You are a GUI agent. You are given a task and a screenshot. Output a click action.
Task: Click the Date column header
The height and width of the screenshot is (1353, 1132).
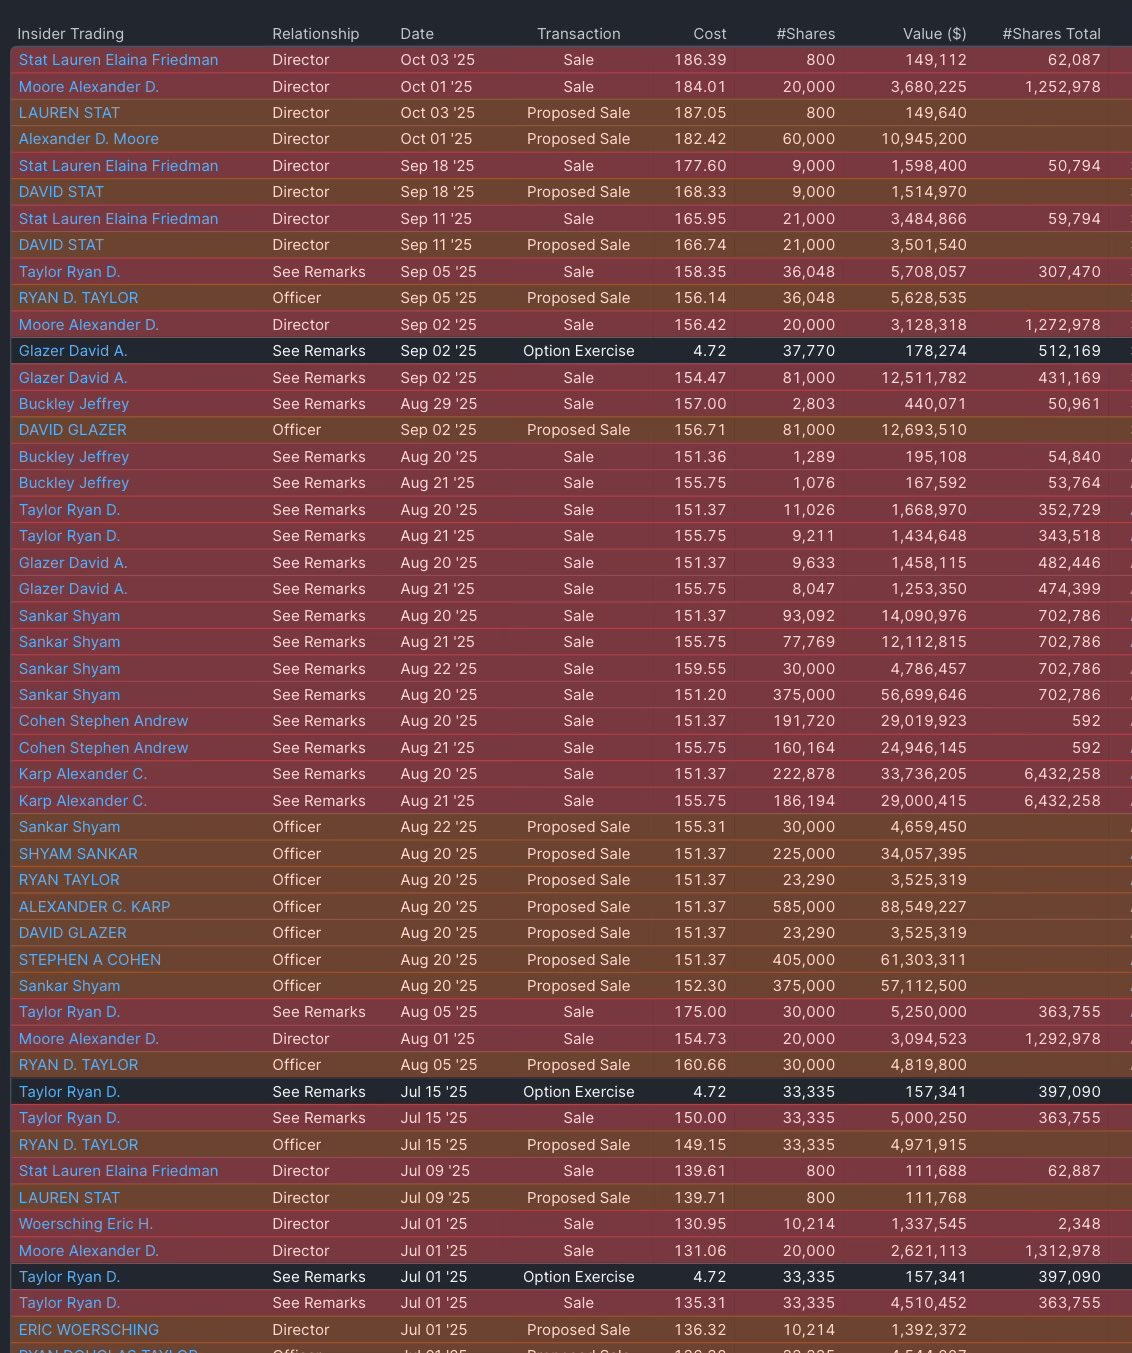(417, 34)
